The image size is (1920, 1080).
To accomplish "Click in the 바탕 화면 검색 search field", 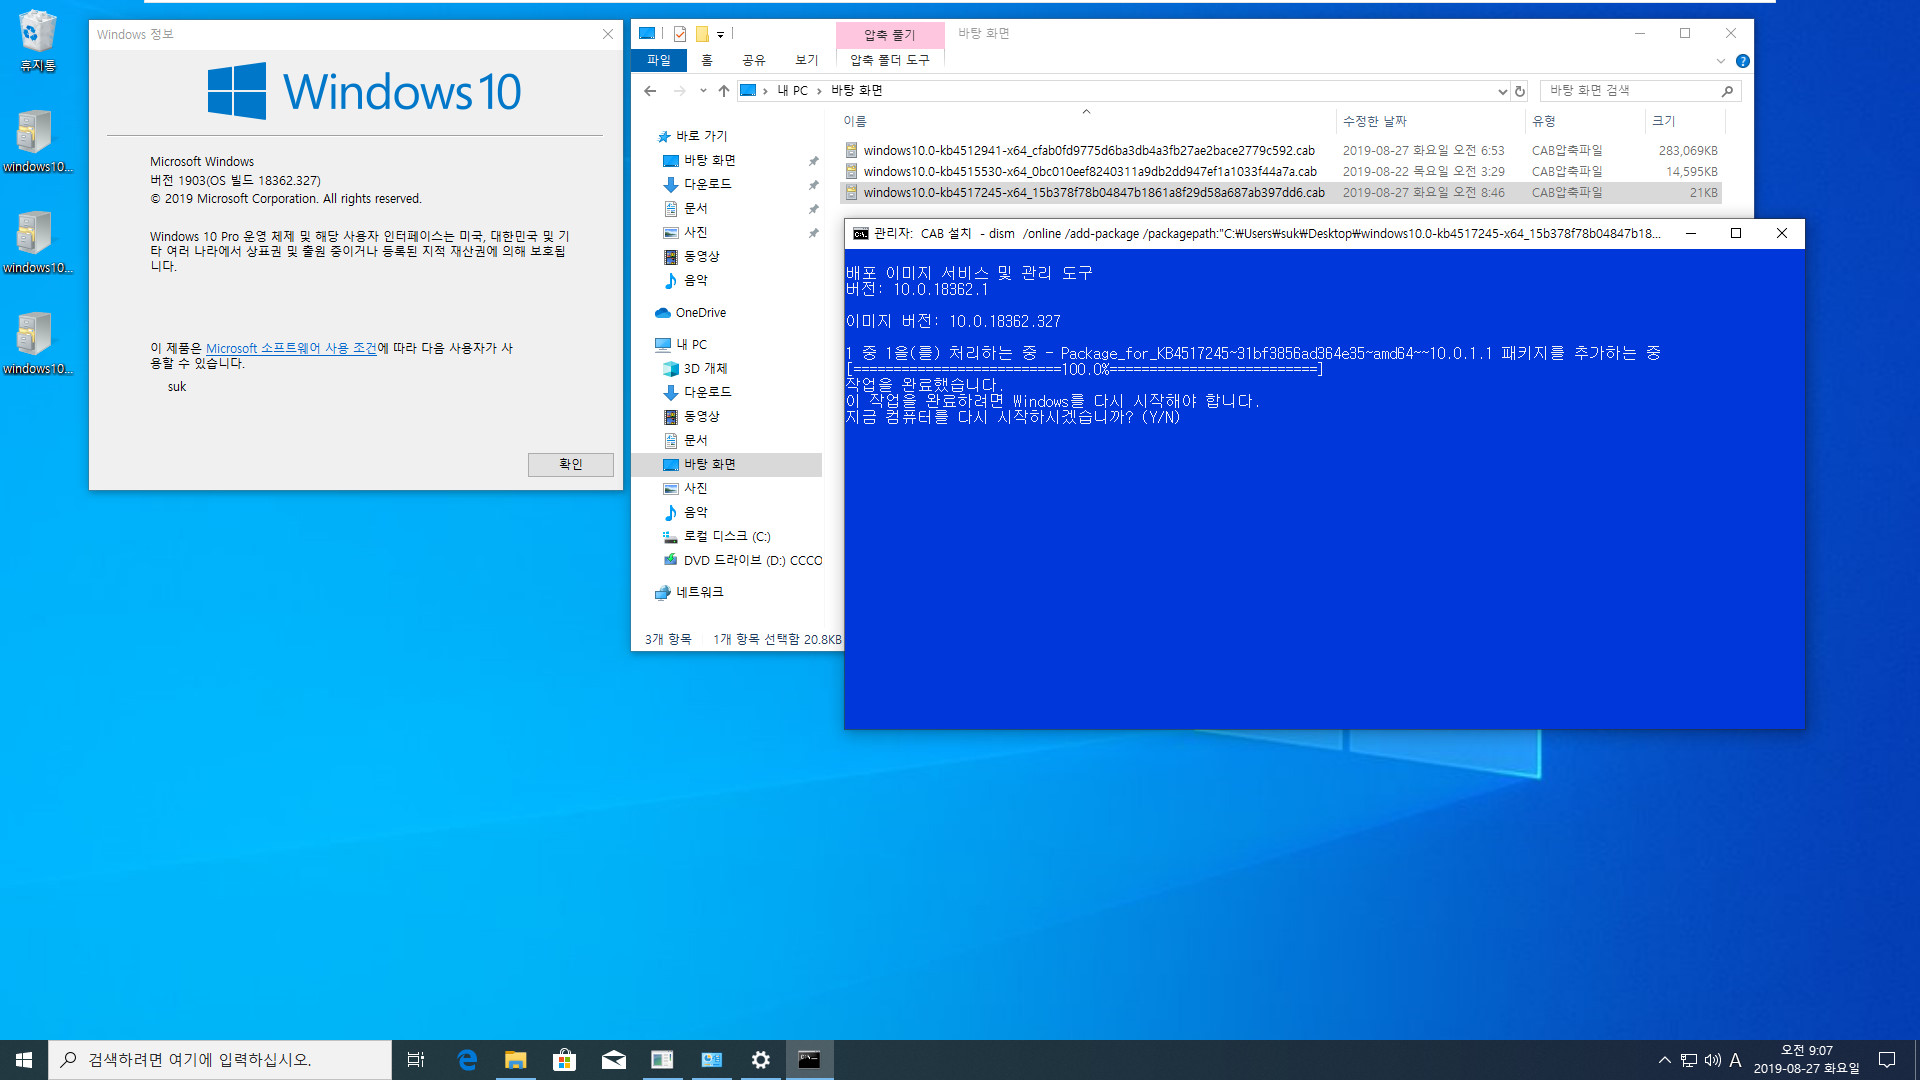I will coord(1632,91).
